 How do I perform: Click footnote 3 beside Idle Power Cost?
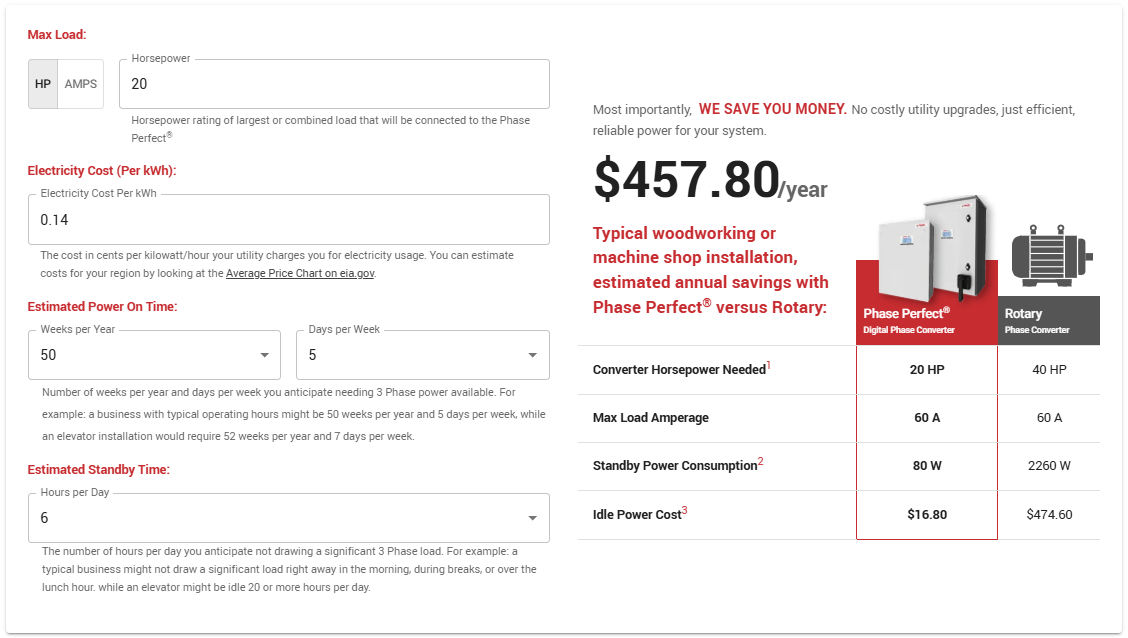coord(685,510)
